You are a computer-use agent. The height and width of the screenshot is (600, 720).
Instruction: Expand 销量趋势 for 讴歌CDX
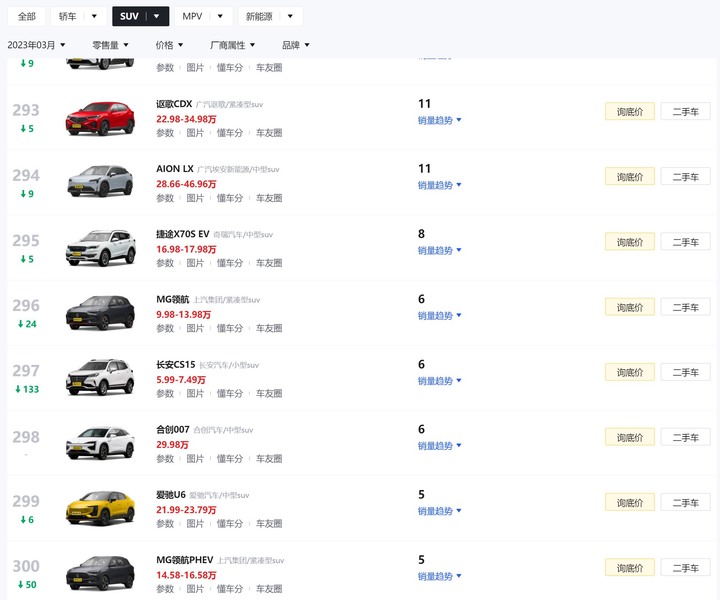439,120
